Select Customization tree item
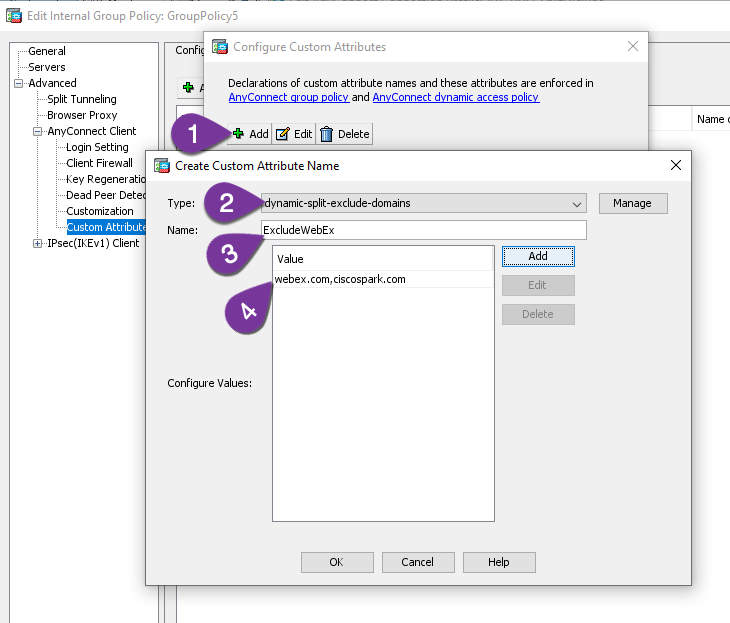 [100, 211]
